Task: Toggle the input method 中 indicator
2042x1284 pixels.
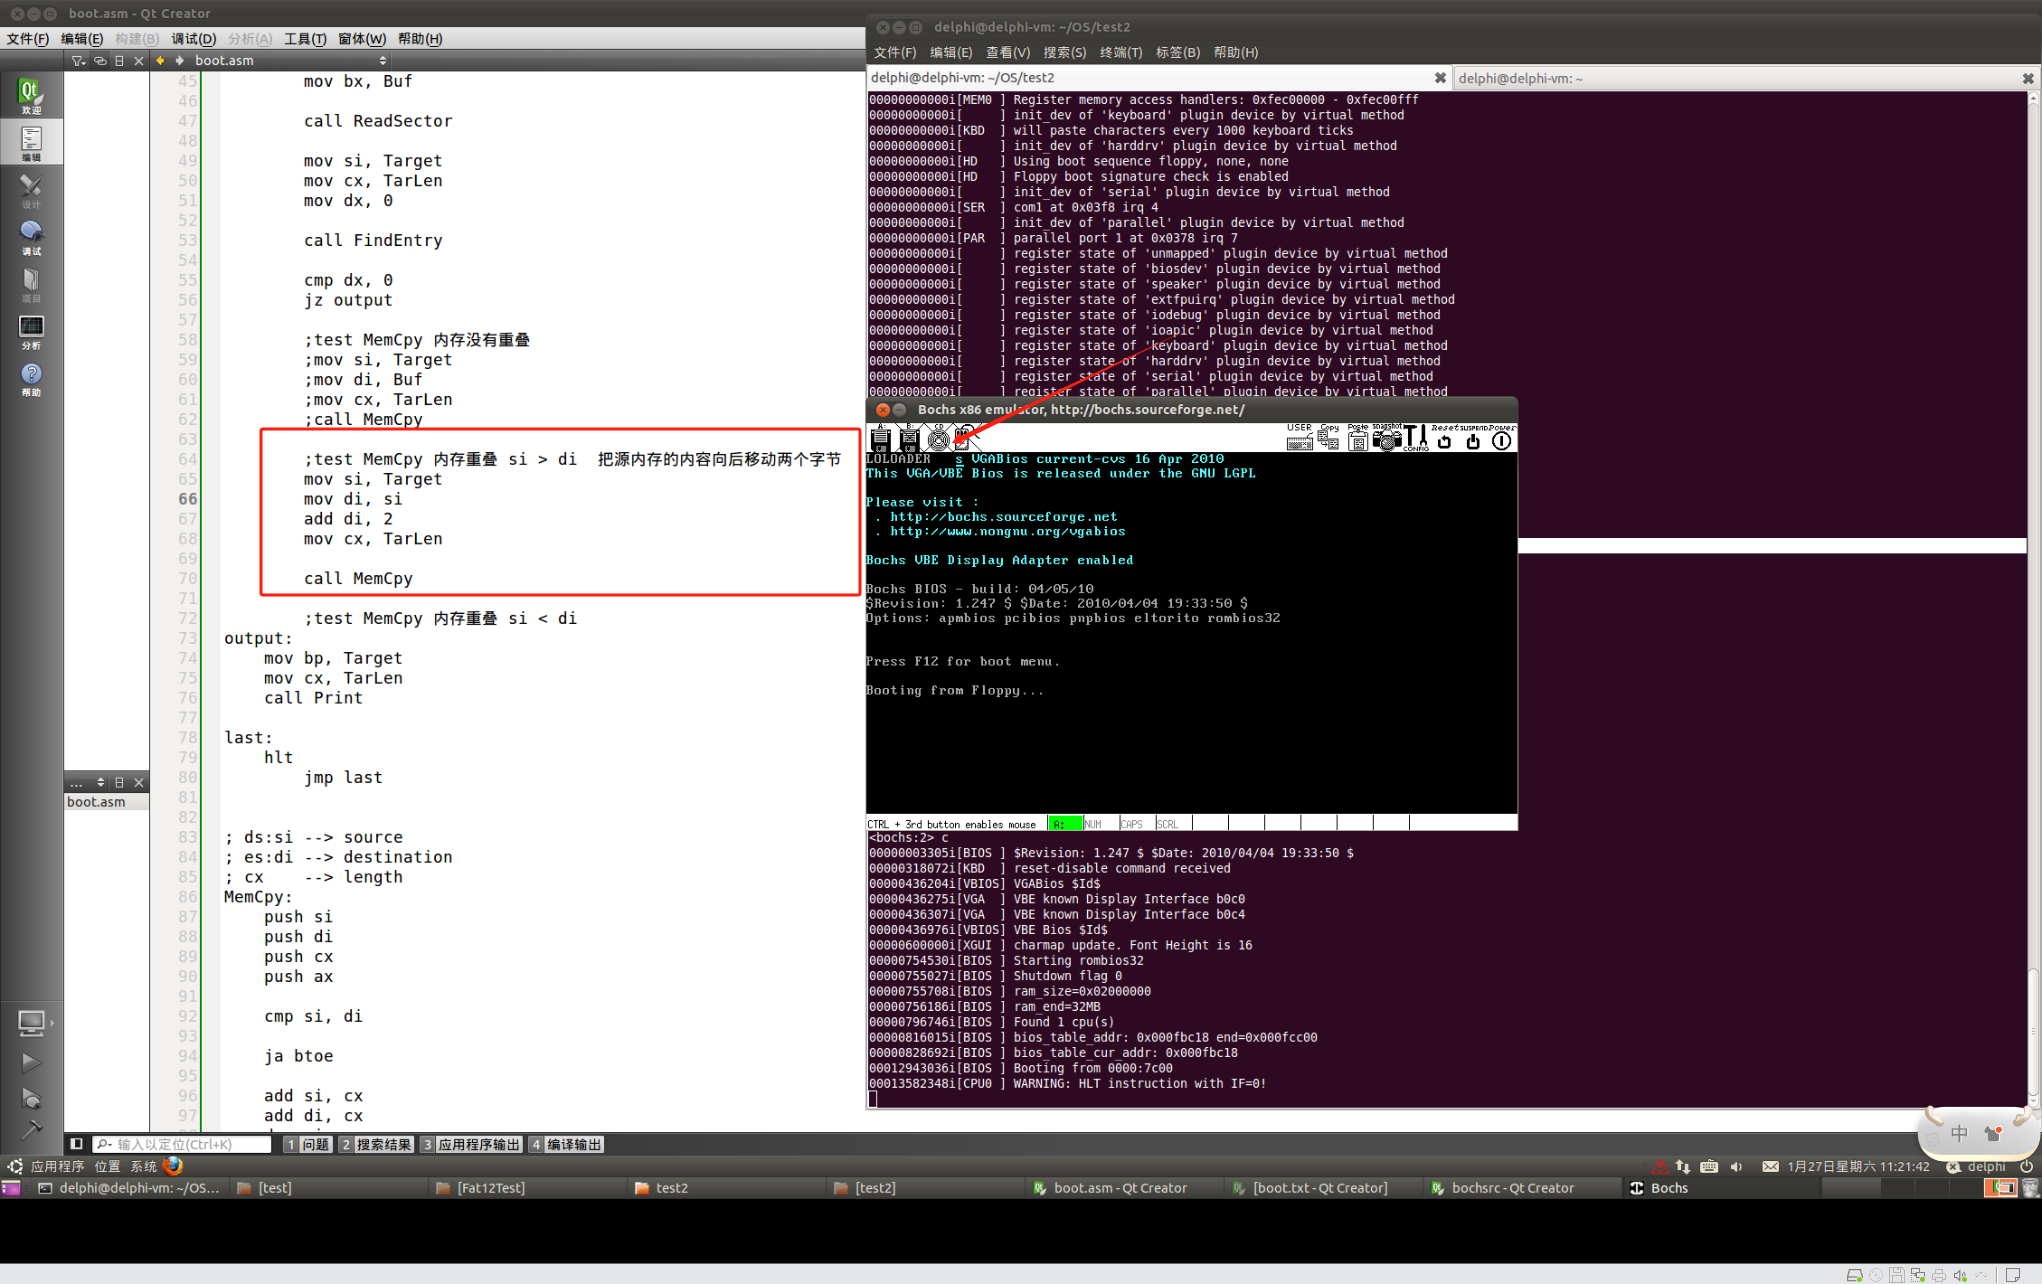Action: pos(1959,1133)
